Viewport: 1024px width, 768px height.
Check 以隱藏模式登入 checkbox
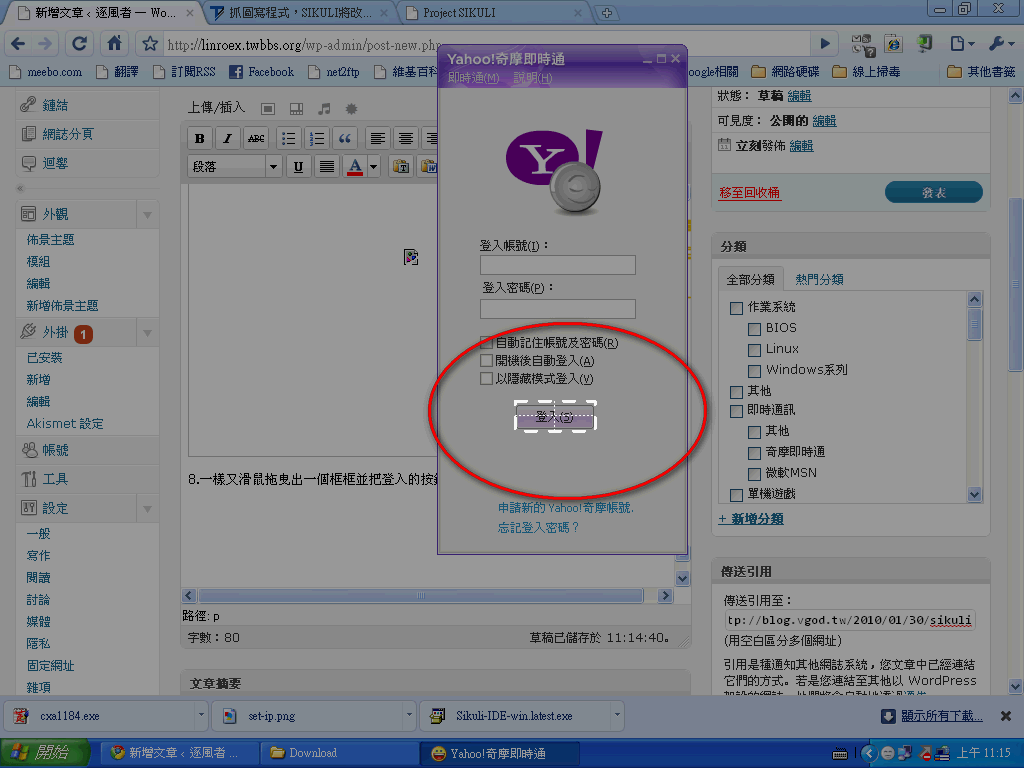pyautogui.click(x=486, y=379)
